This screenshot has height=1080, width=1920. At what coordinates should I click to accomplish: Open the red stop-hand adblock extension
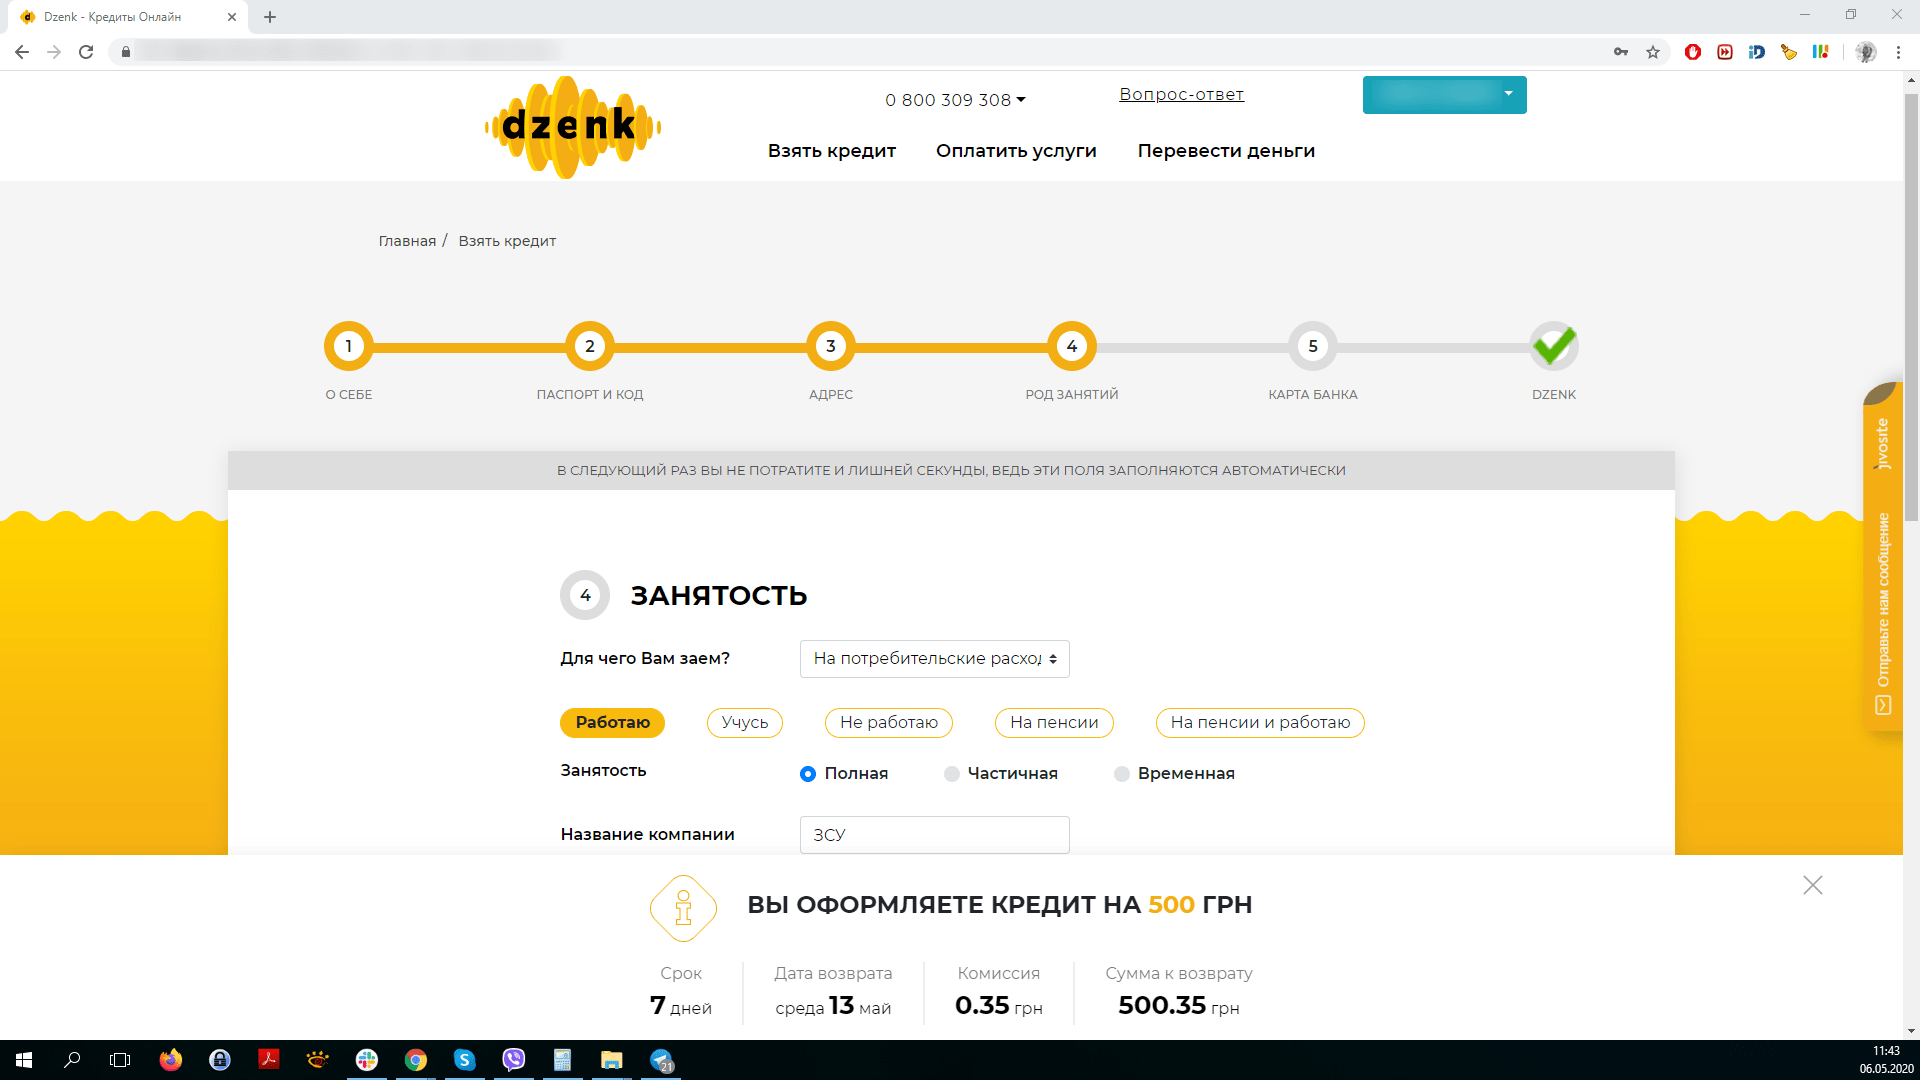click(x=1693, y=52)
